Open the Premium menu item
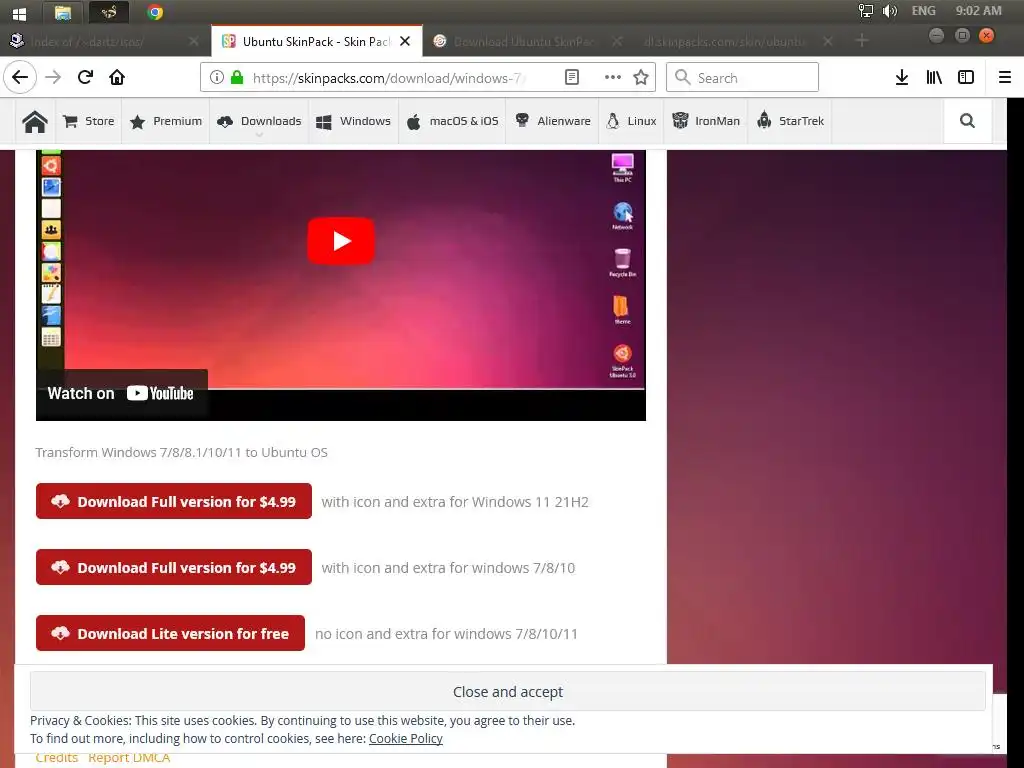This screenshot has height=768, width=1024. tap(166, 121)
